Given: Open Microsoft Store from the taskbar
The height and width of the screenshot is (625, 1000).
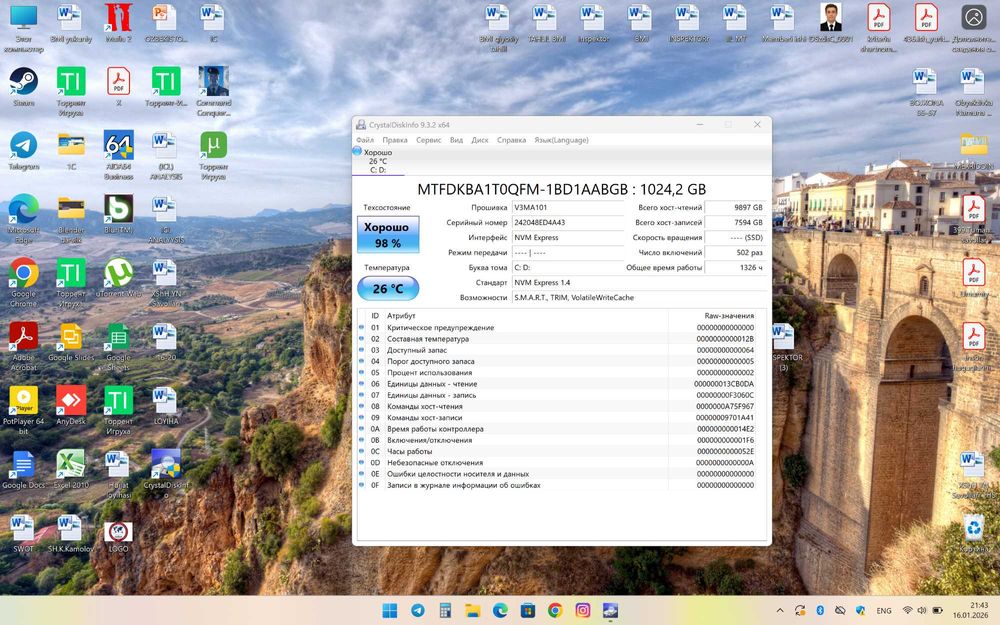Looking at the screenshot, I should coord(528,610).
